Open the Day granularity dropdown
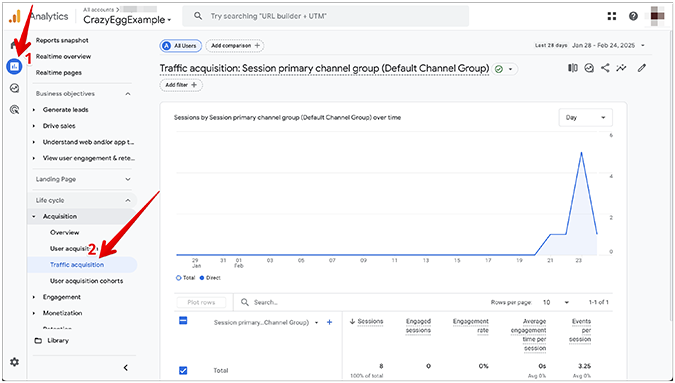The height and width of the screenshot is (383, 675). coord(585,117)
